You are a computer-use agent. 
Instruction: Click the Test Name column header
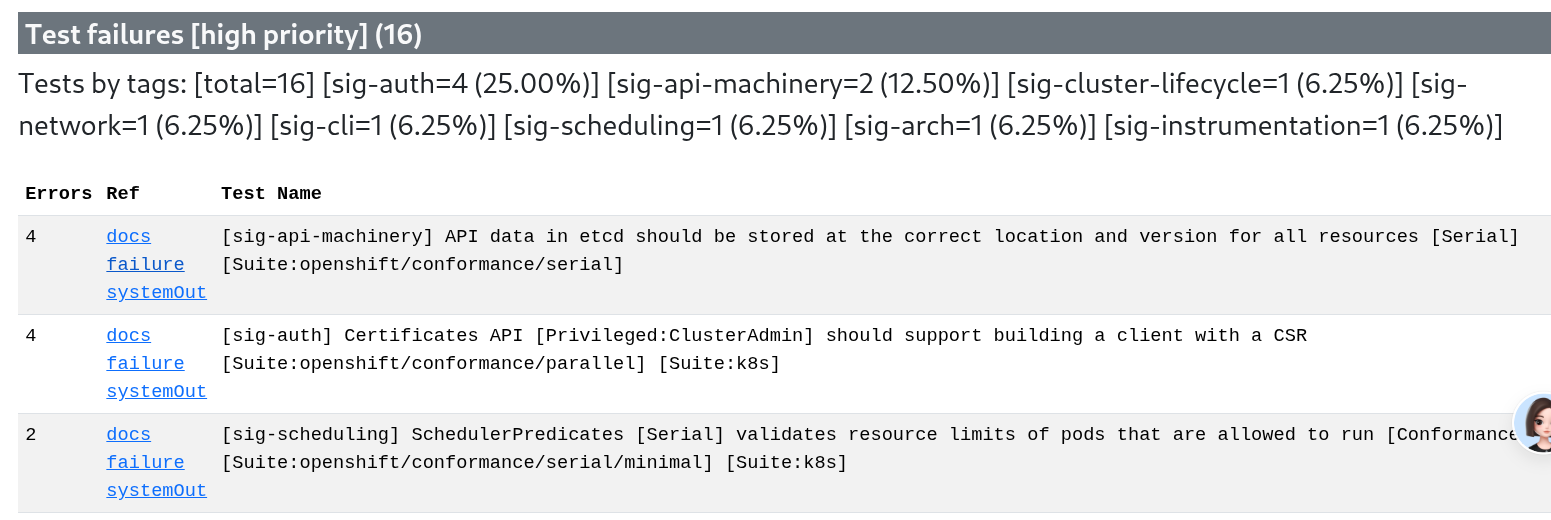pyautogui.click(x=271, y=194)
